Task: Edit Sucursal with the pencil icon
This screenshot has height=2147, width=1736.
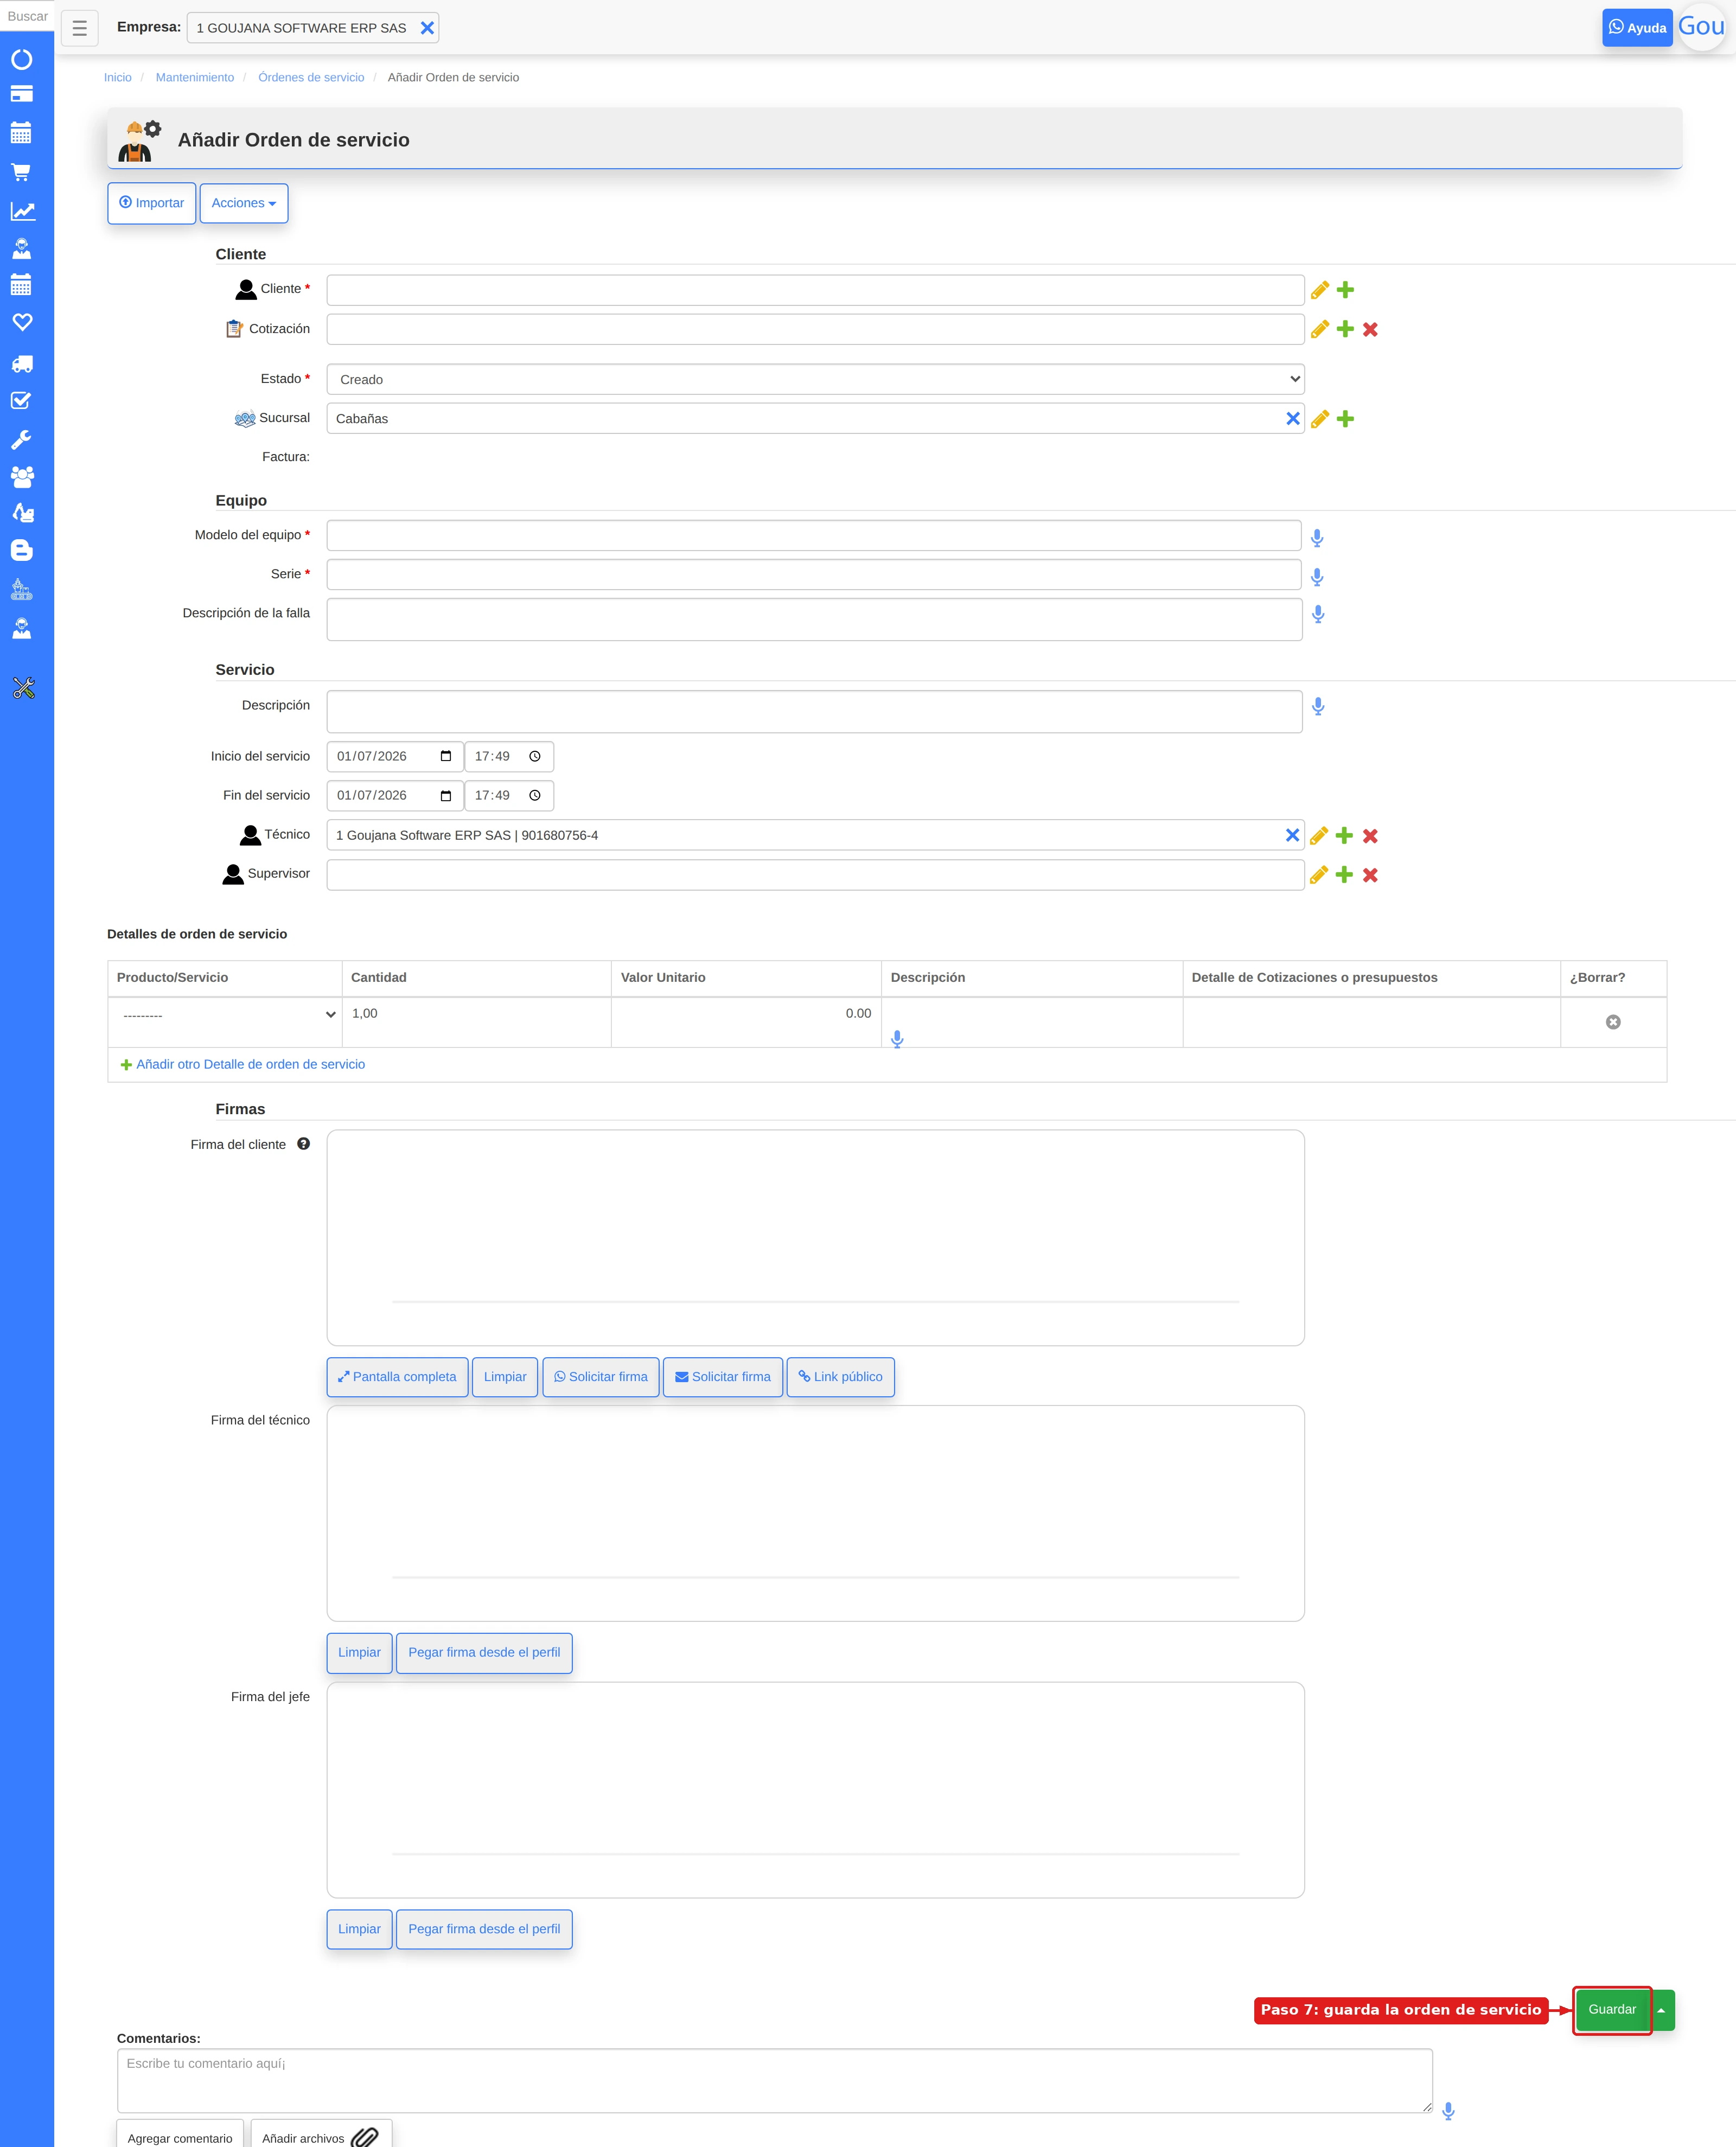Action: (1320, 419)
